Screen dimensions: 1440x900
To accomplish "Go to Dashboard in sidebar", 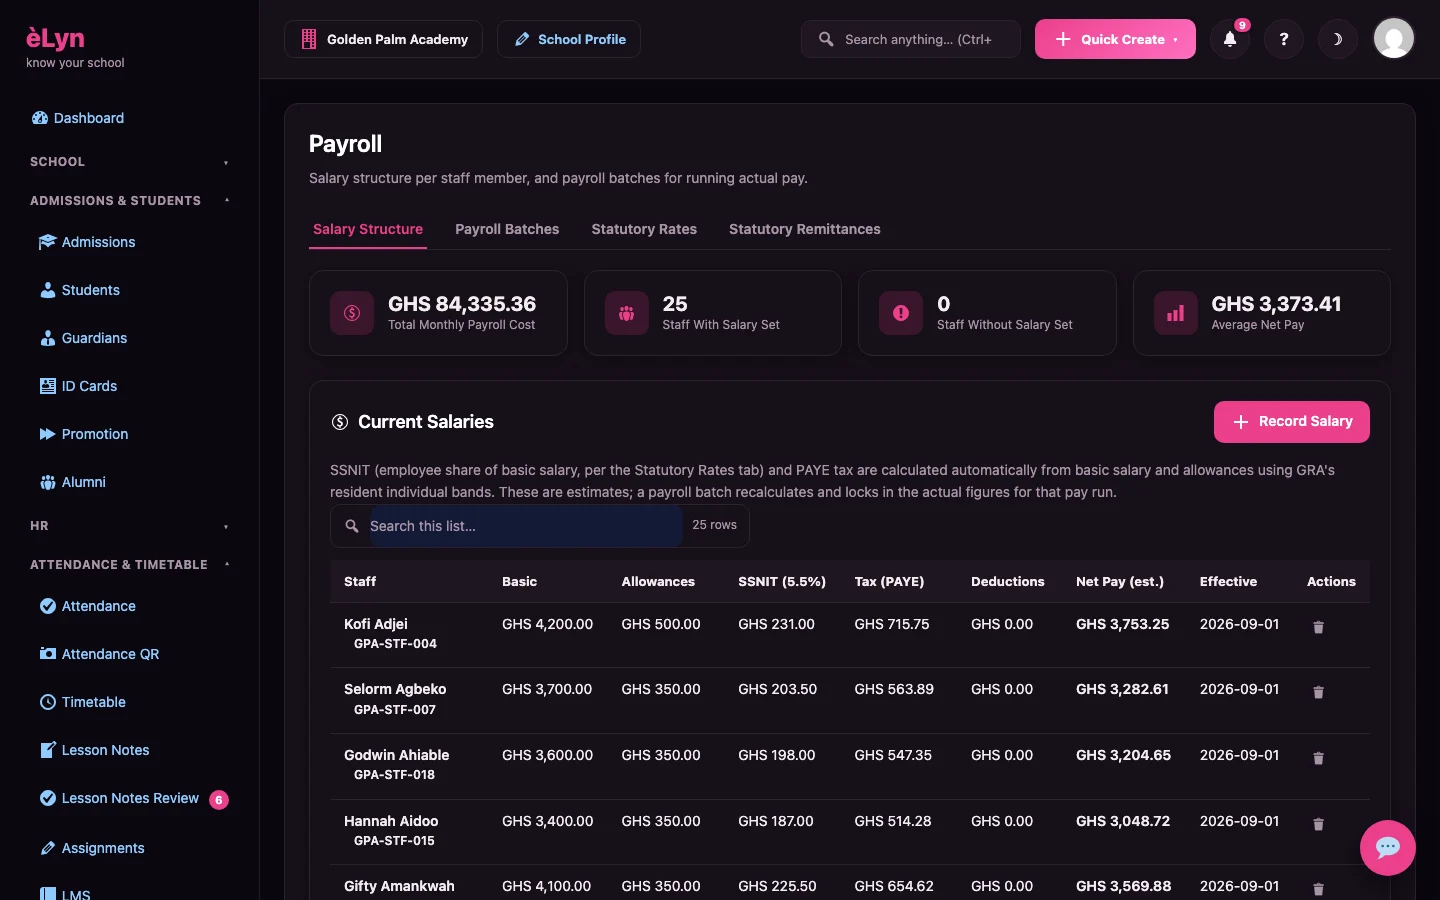I will [x=78, y=118].
